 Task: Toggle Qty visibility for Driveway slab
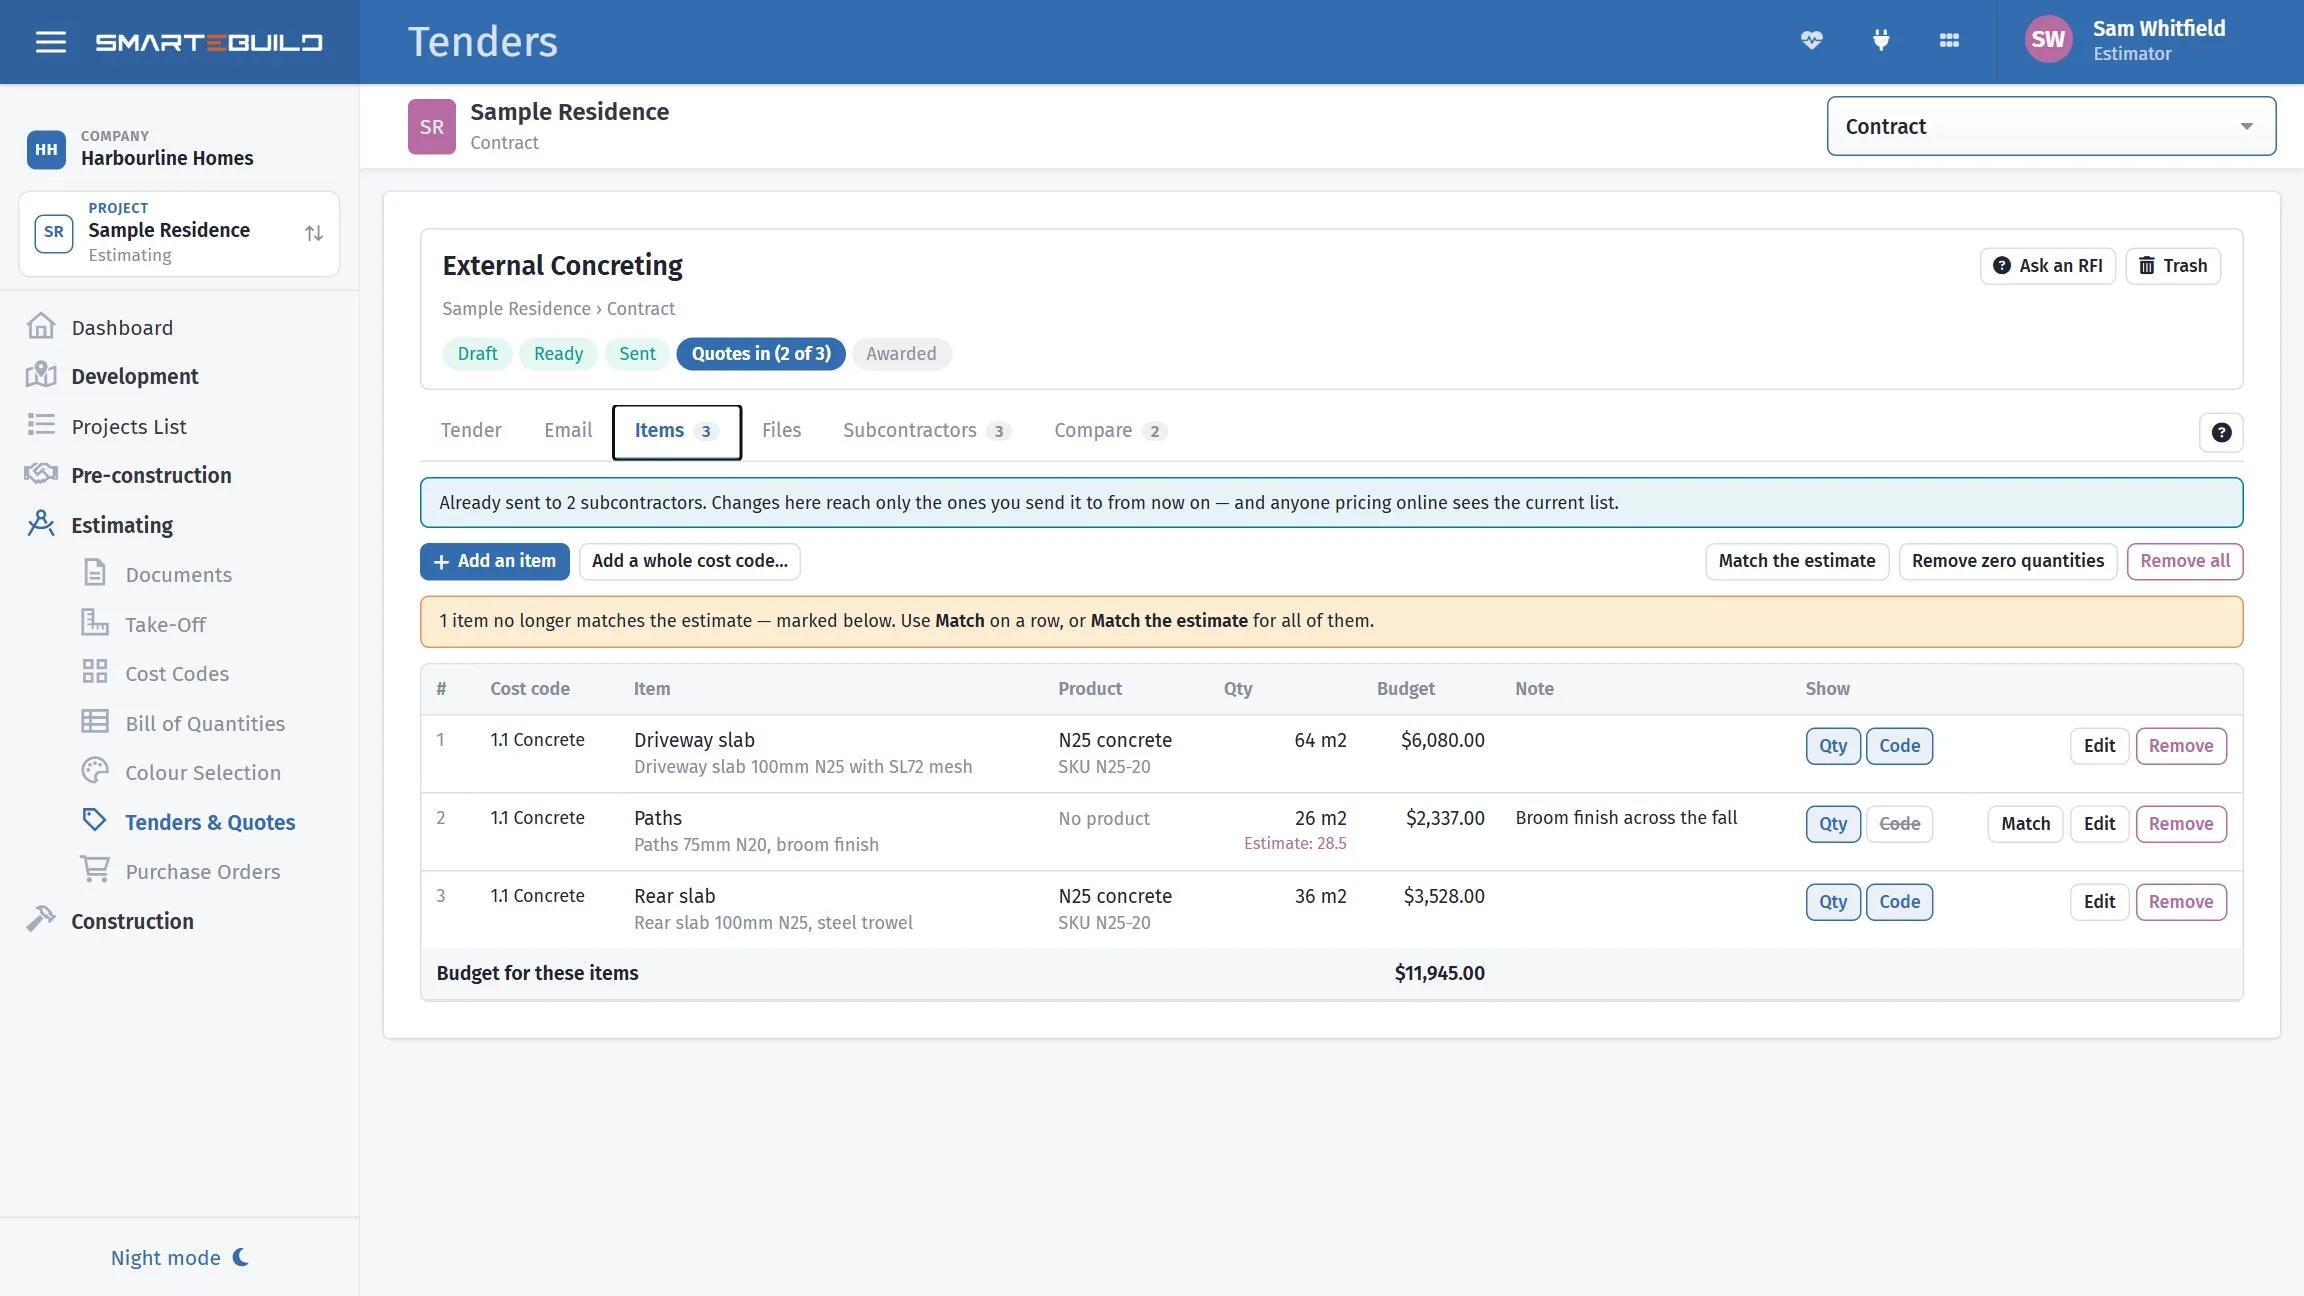click(1832, 746)
